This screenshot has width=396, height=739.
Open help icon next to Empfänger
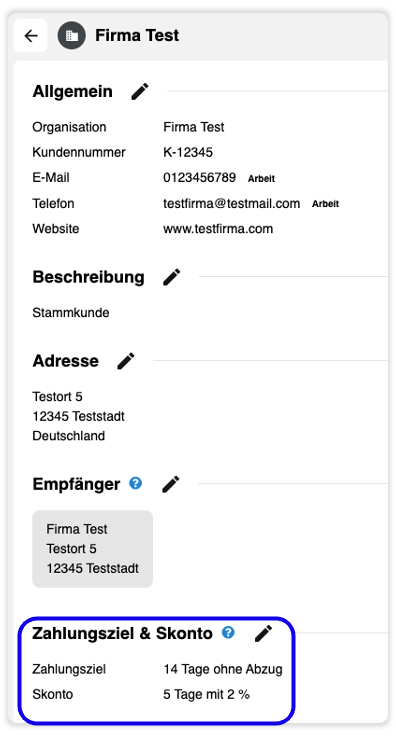coord(136,483)
